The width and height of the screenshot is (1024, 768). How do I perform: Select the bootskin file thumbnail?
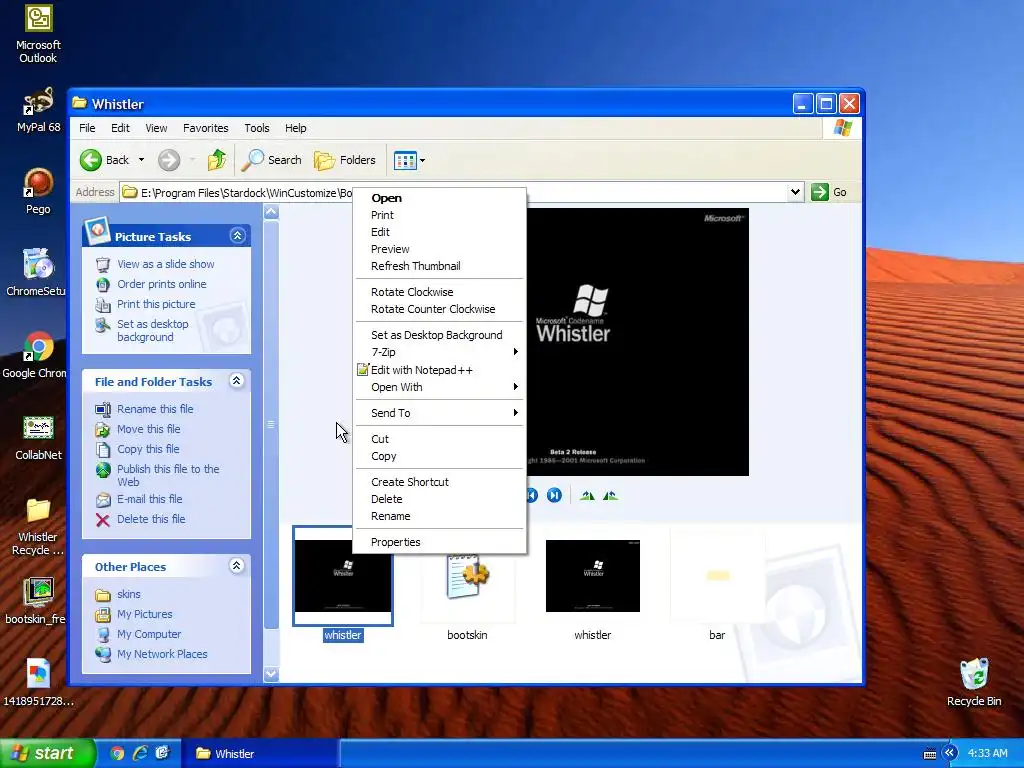(467, 577)
